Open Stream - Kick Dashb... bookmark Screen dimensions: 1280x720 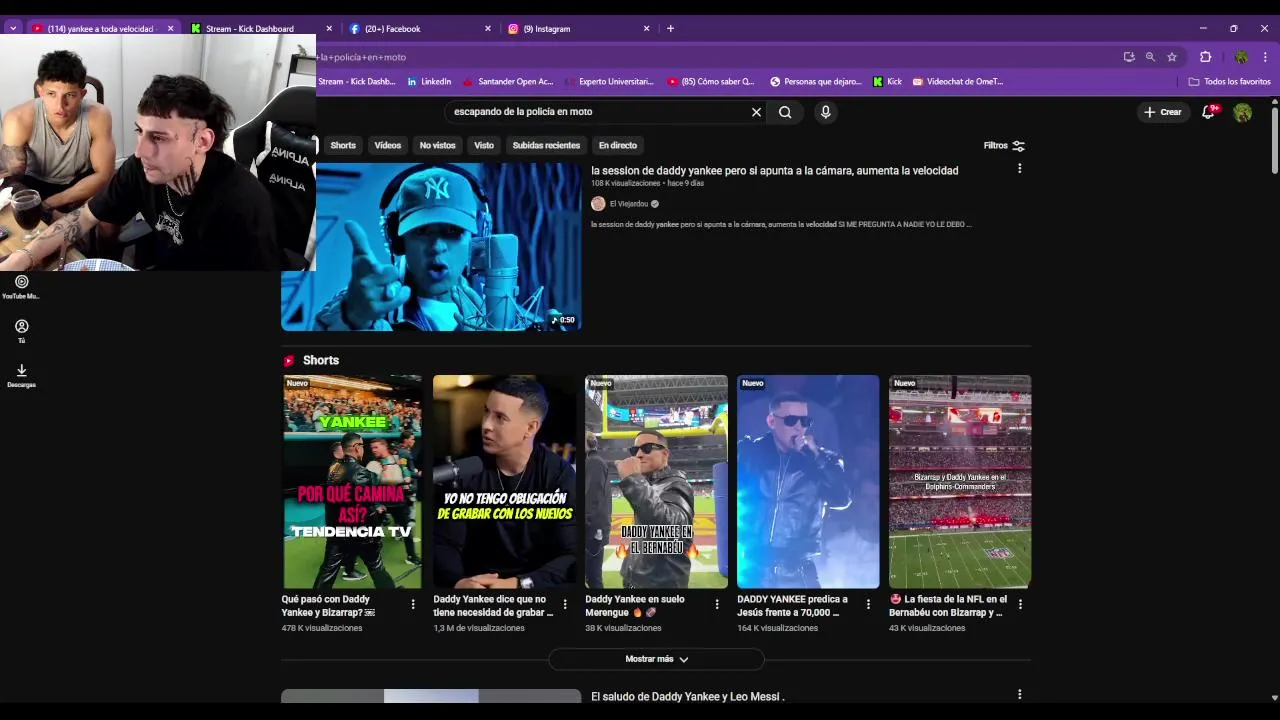357,82
